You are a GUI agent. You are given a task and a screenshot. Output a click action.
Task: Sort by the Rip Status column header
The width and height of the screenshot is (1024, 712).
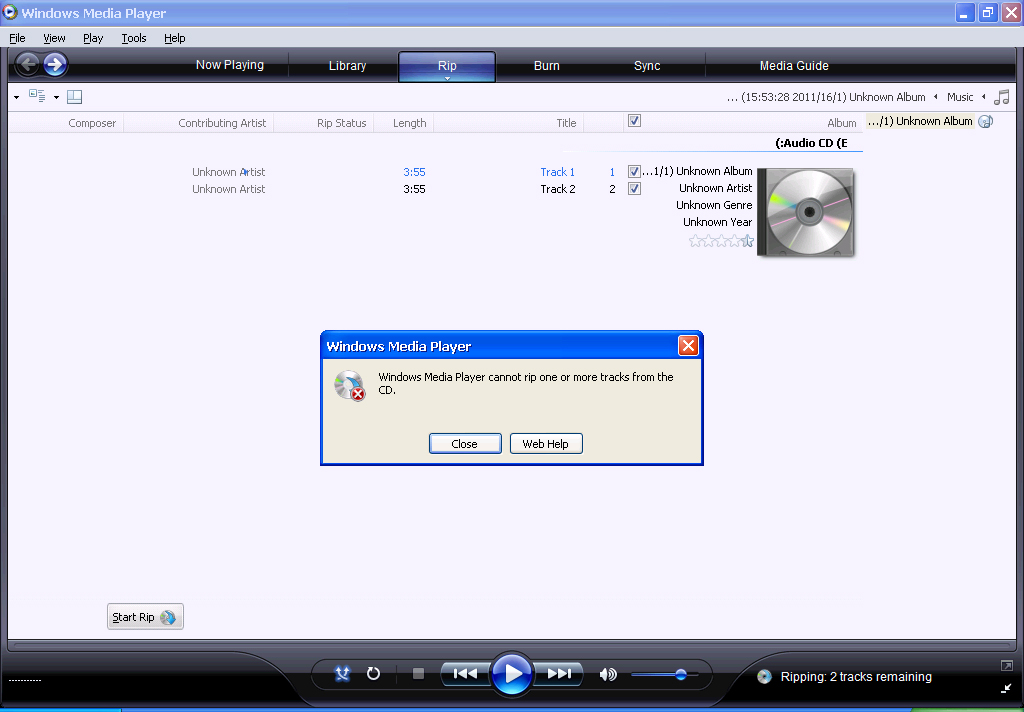point(342,123)
